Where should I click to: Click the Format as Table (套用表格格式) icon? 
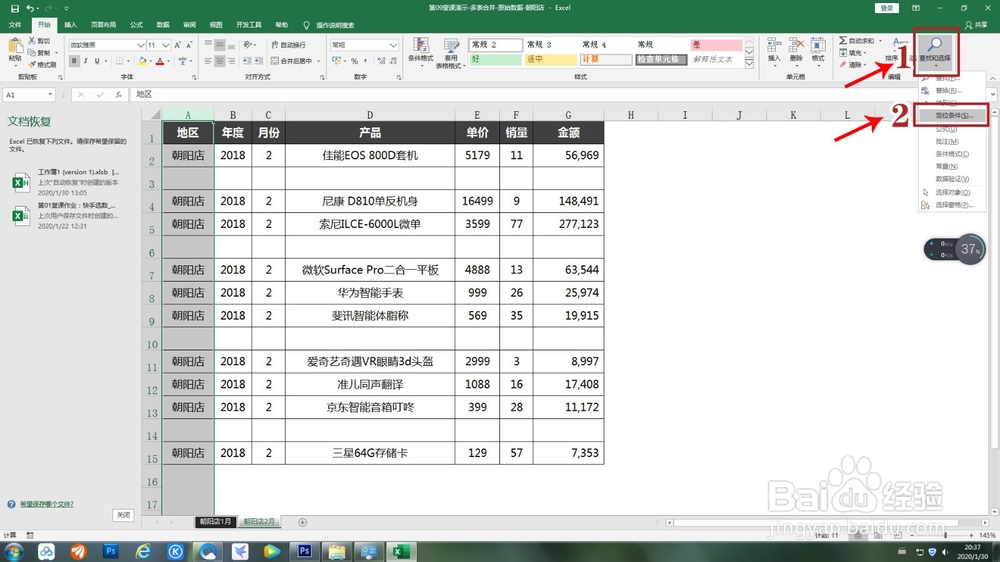pos(452,47)
